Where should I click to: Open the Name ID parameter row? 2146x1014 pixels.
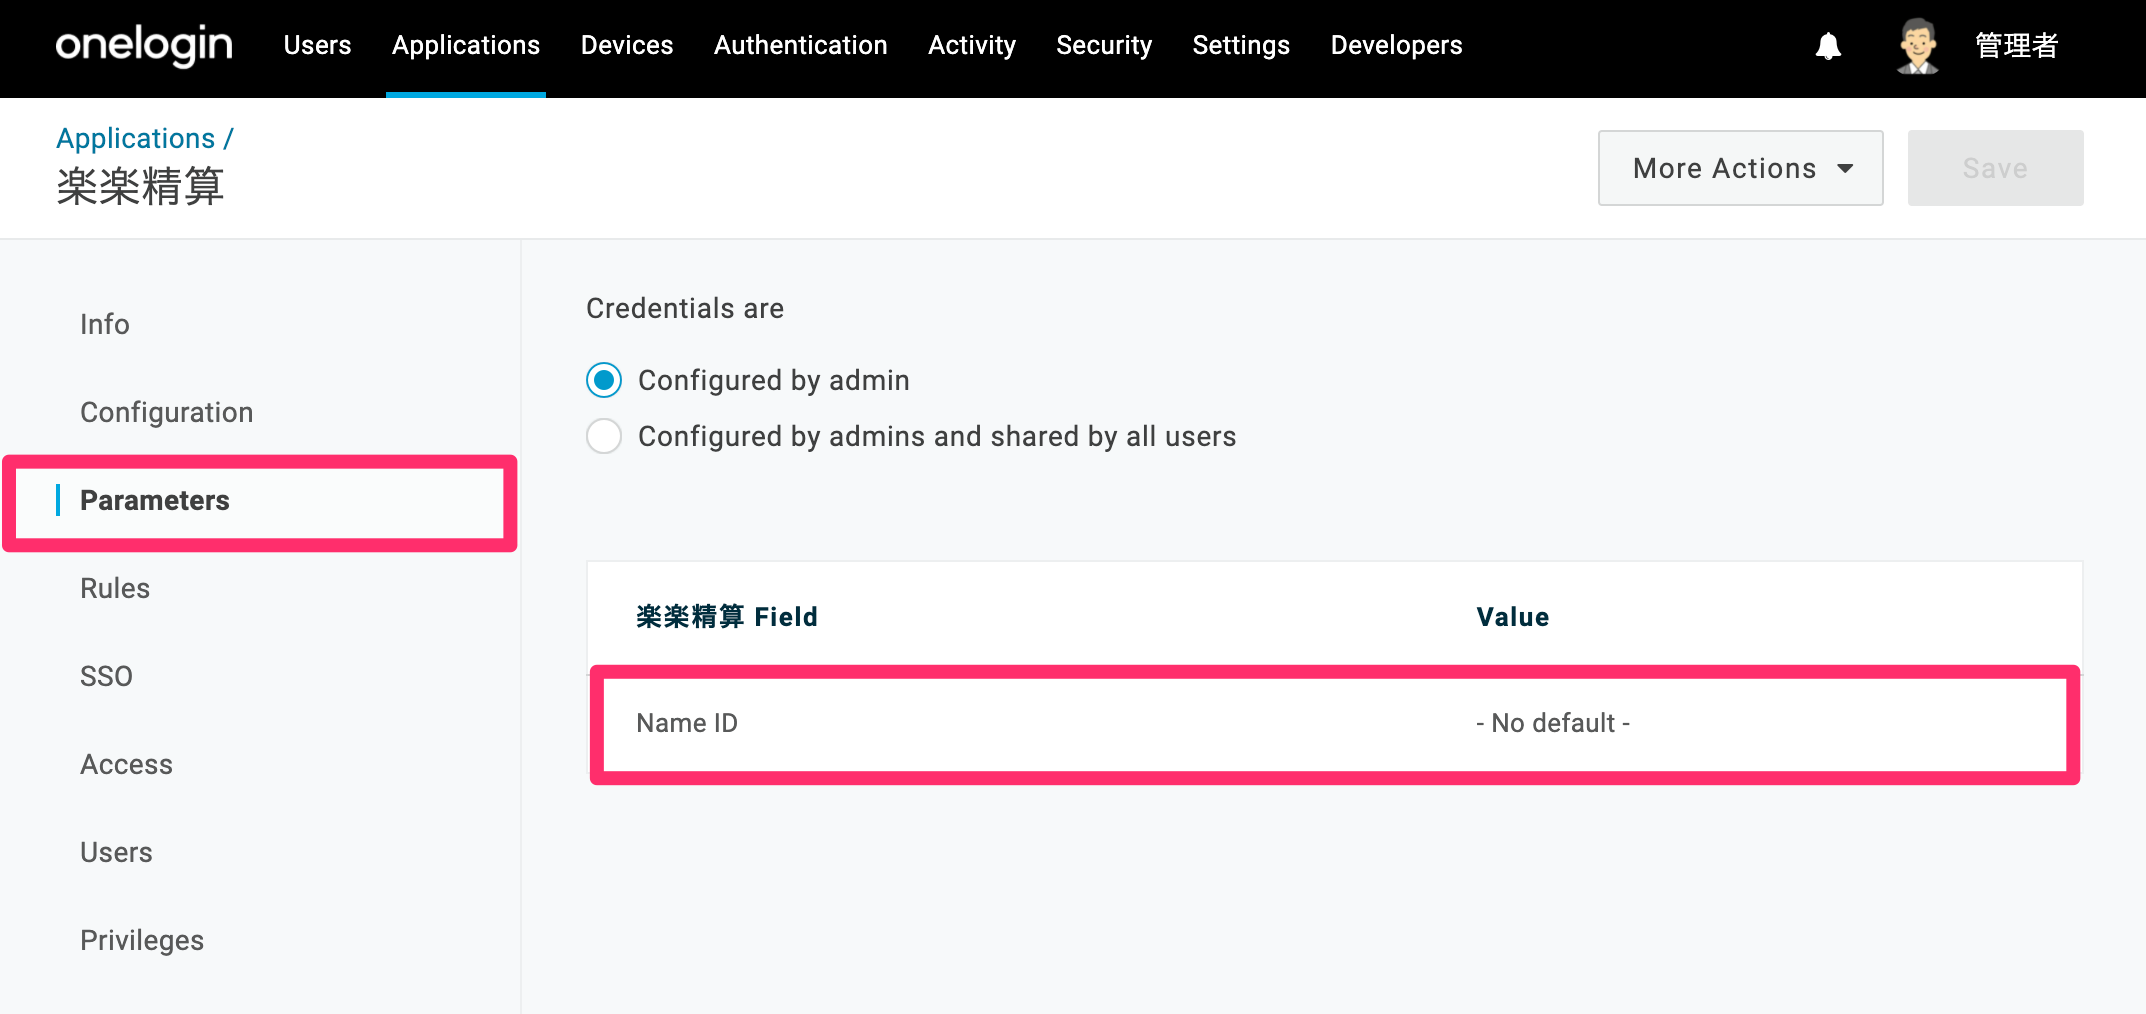[1335, 723]
